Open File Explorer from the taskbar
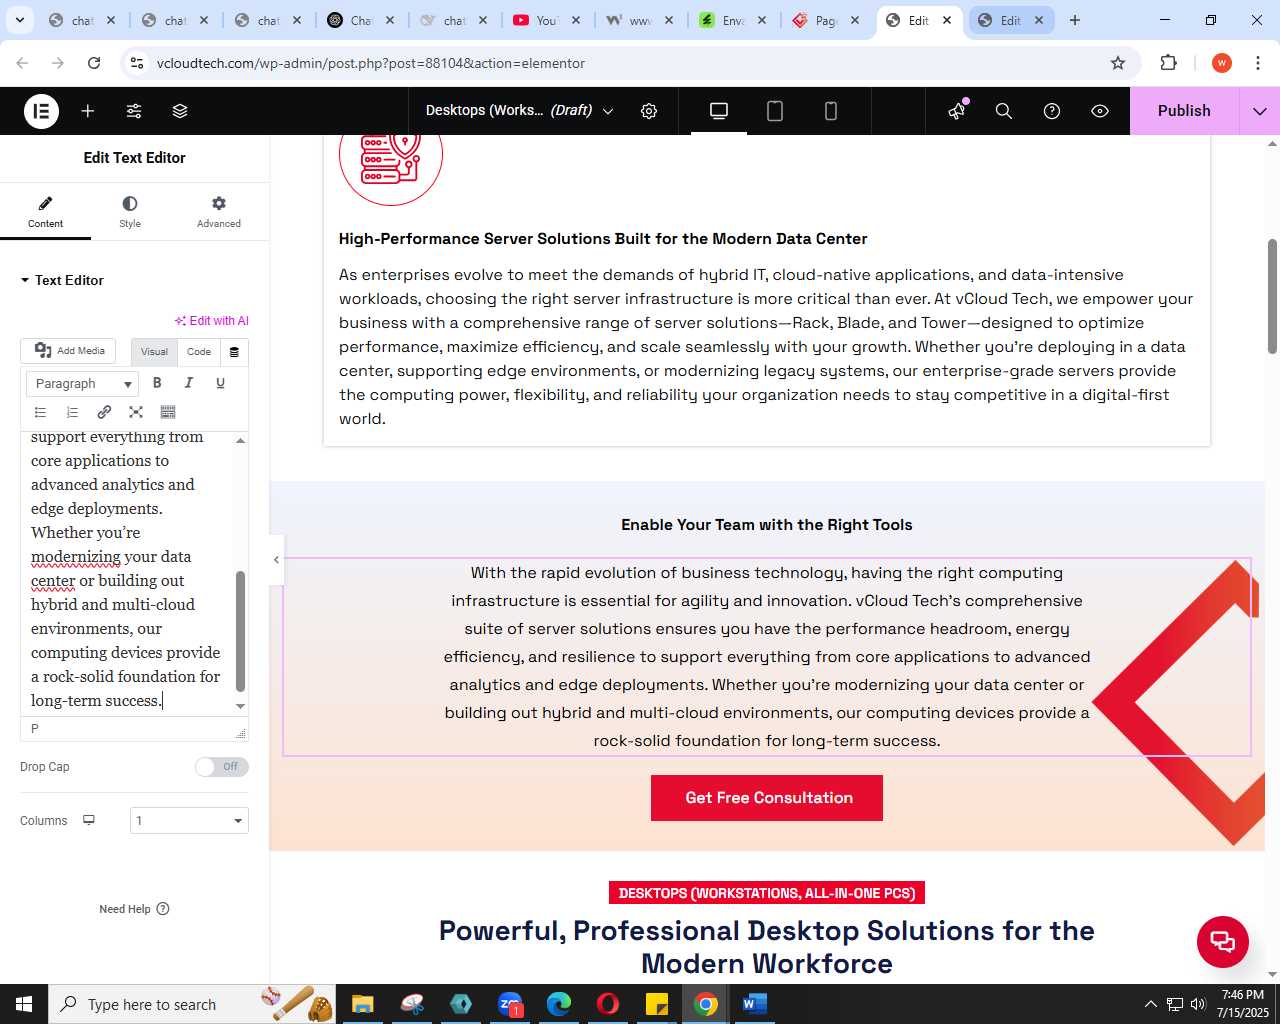Viewport: 1280px width, 1024px height. tap(363, 1004)
